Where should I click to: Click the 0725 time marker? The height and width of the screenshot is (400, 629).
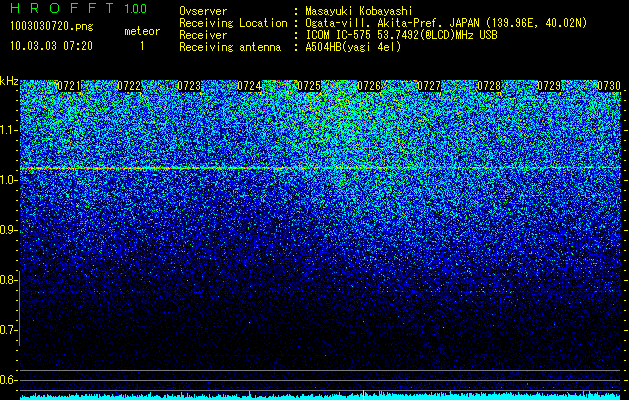coord(309,86)
